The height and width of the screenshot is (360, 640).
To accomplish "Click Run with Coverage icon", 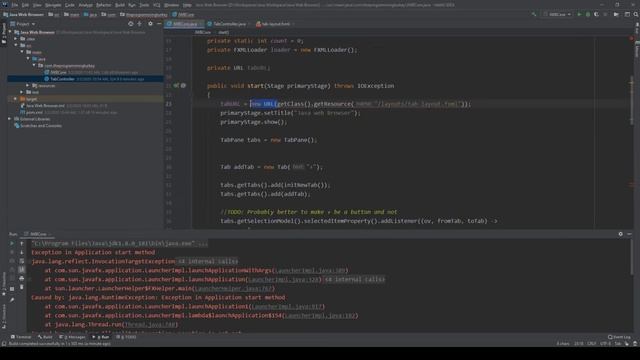I will click(596, 14).
